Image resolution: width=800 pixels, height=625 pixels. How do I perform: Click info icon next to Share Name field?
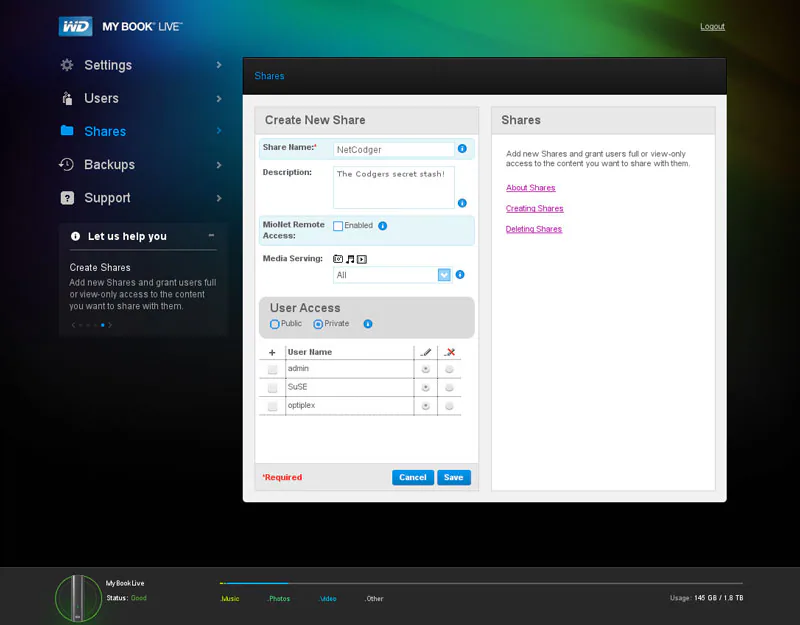462,148
